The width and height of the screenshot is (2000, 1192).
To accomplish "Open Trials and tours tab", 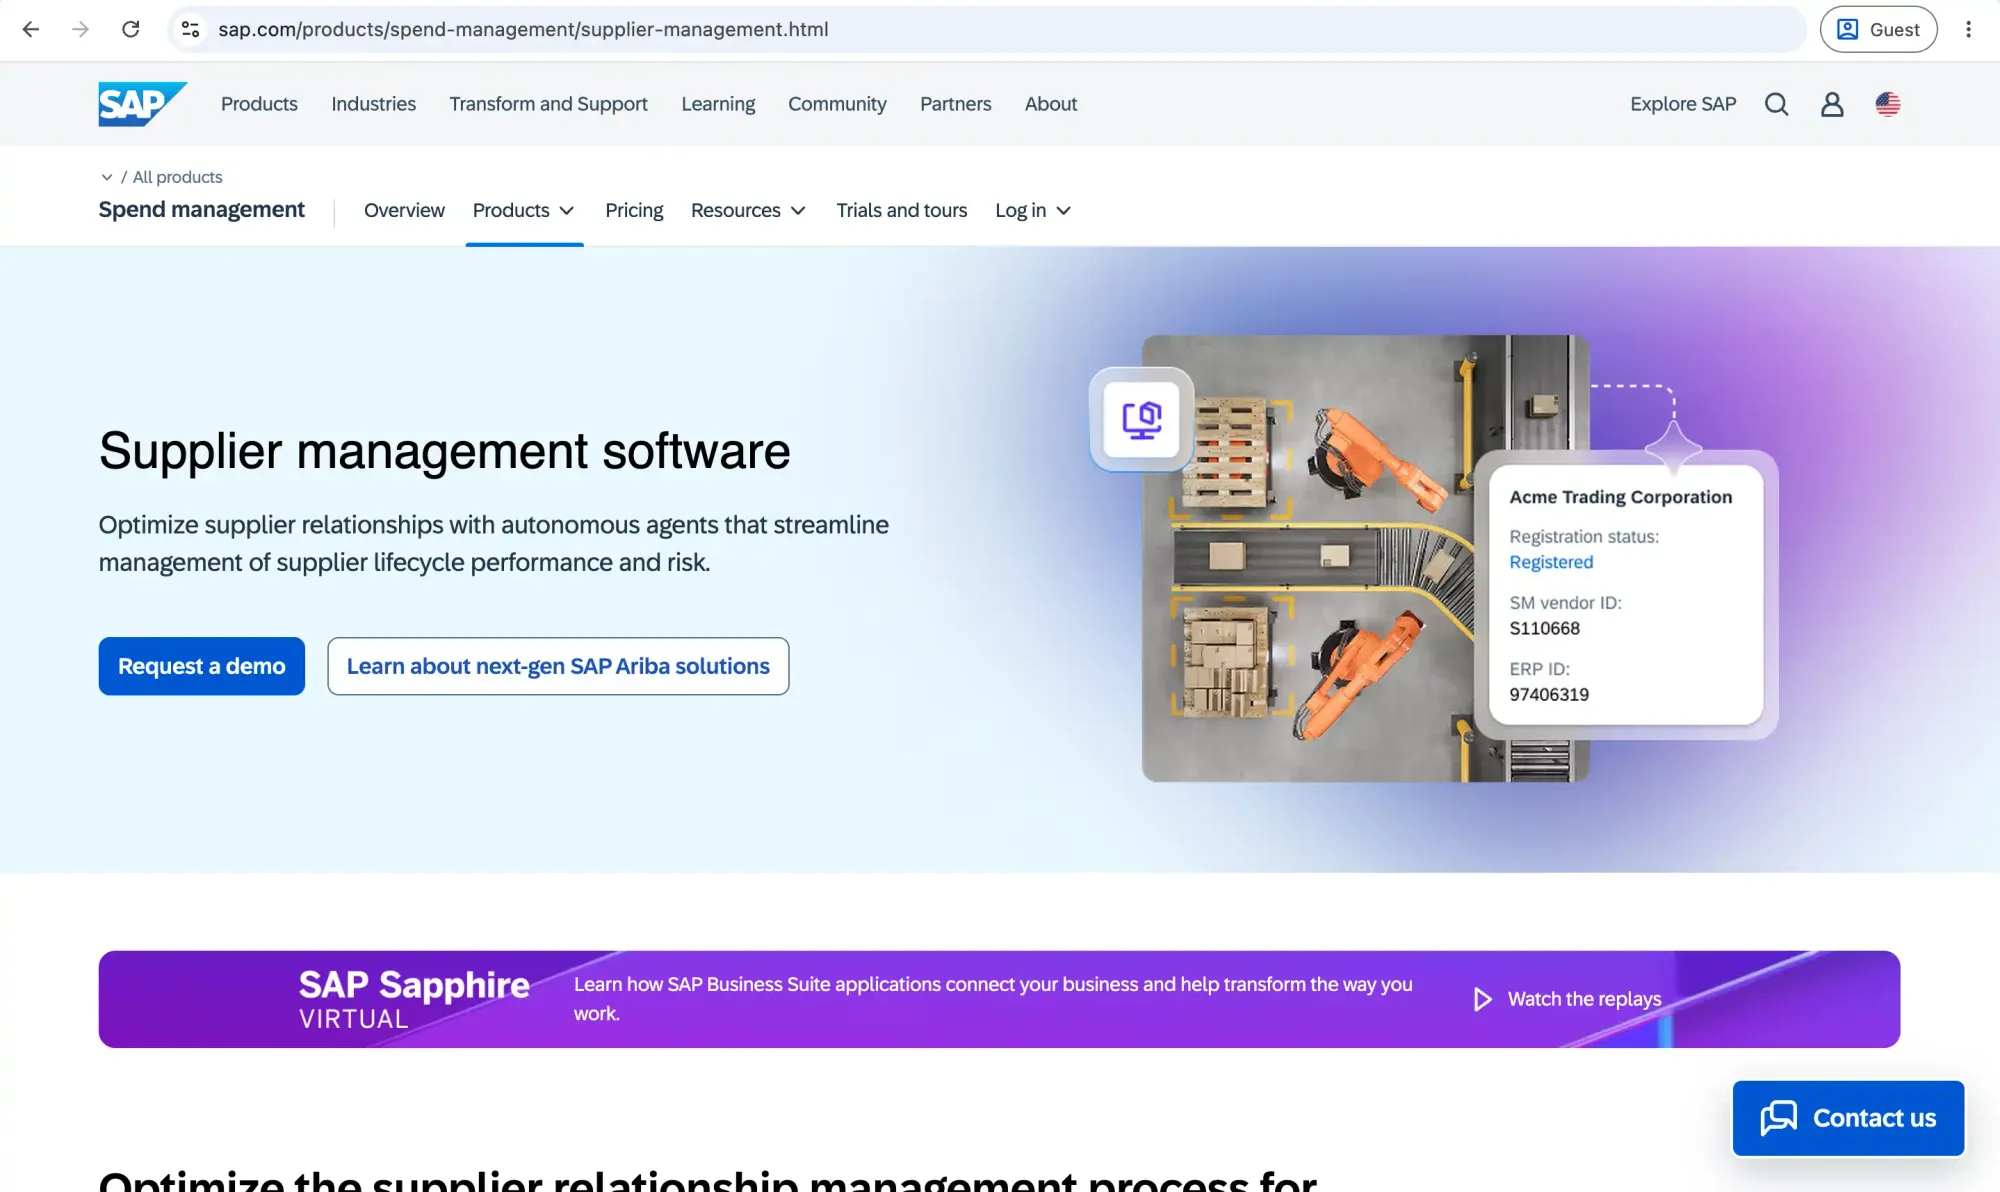I will coord(902,210).
